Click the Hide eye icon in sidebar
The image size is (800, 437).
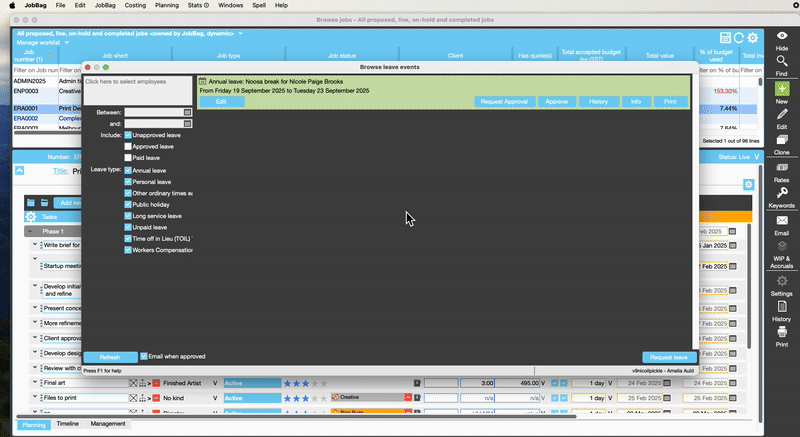pyautogui.click(x=782, y=36)
